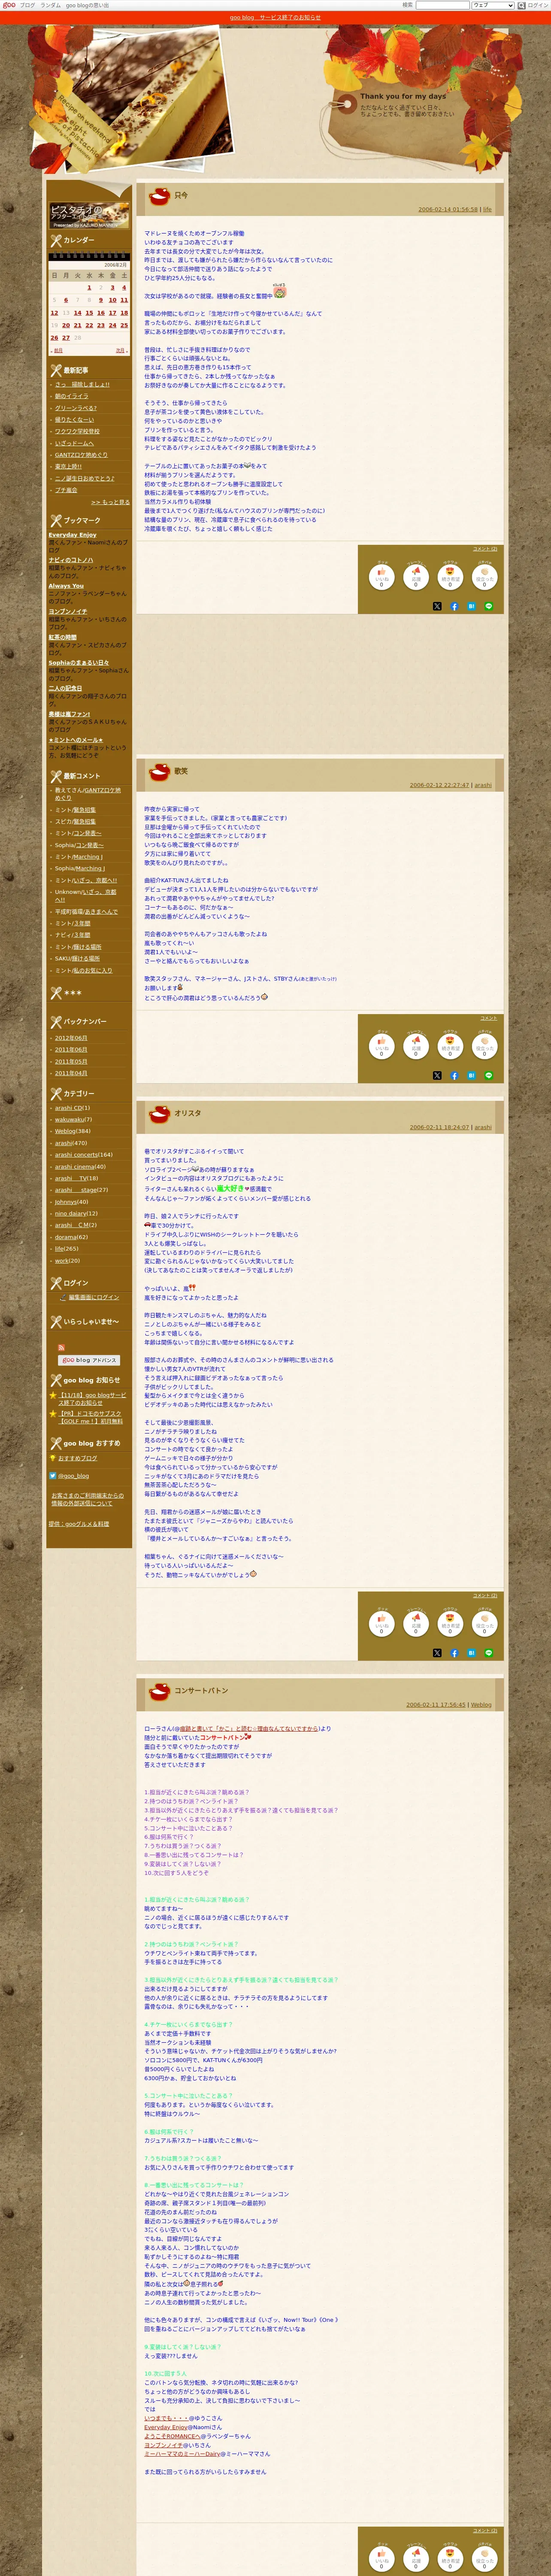
Task: Share the 歌笑 post on X
Action: point(437,1076)
